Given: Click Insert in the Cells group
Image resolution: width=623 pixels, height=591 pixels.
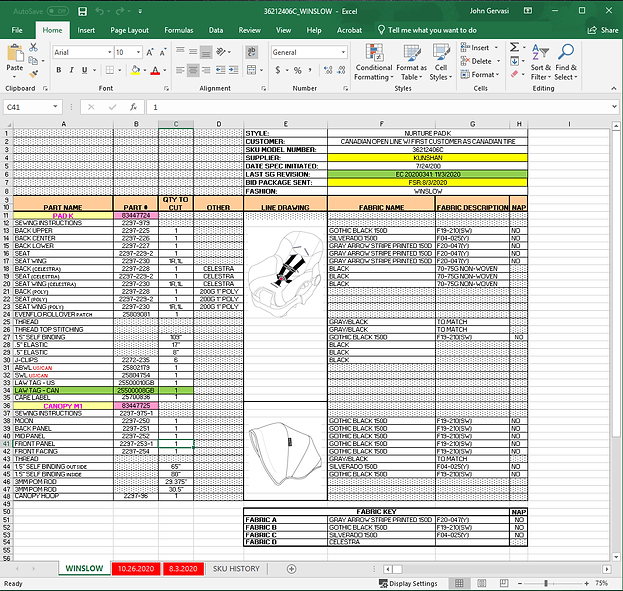Looking at the screenshot, I should 479,48.
